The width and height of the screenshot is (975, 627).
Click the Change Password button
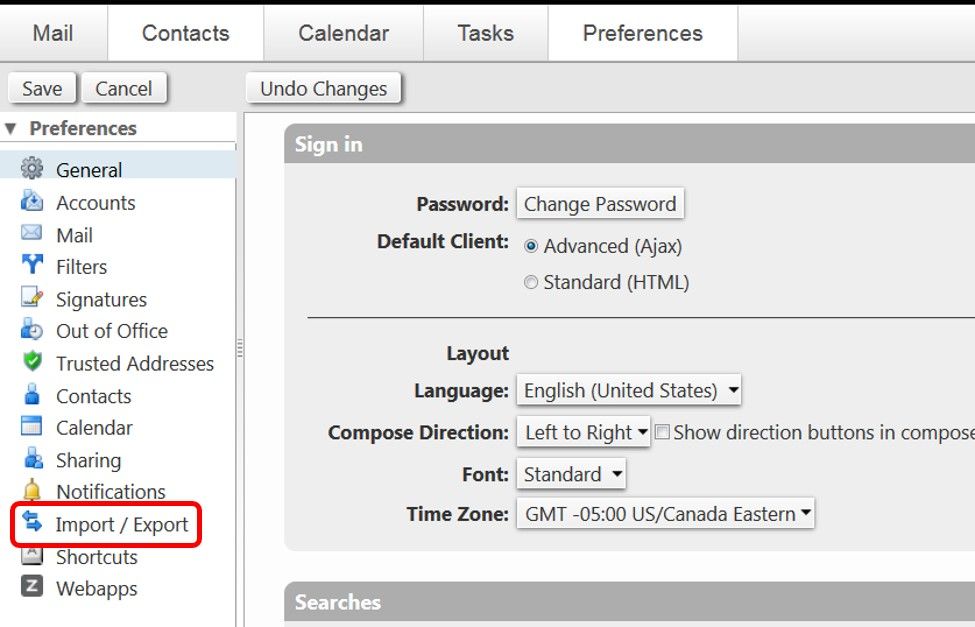point(600,204)
